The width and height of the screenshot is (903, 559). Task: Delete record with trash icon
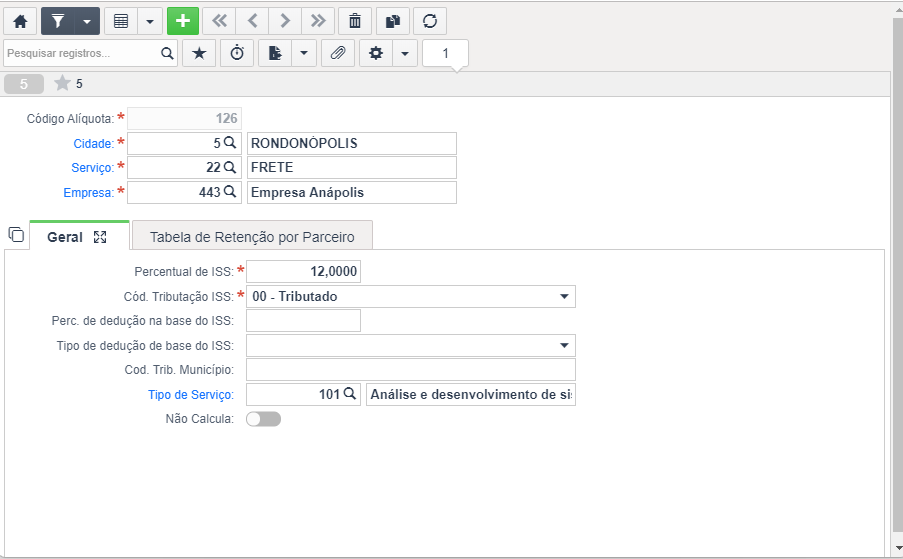coord(355,21)
